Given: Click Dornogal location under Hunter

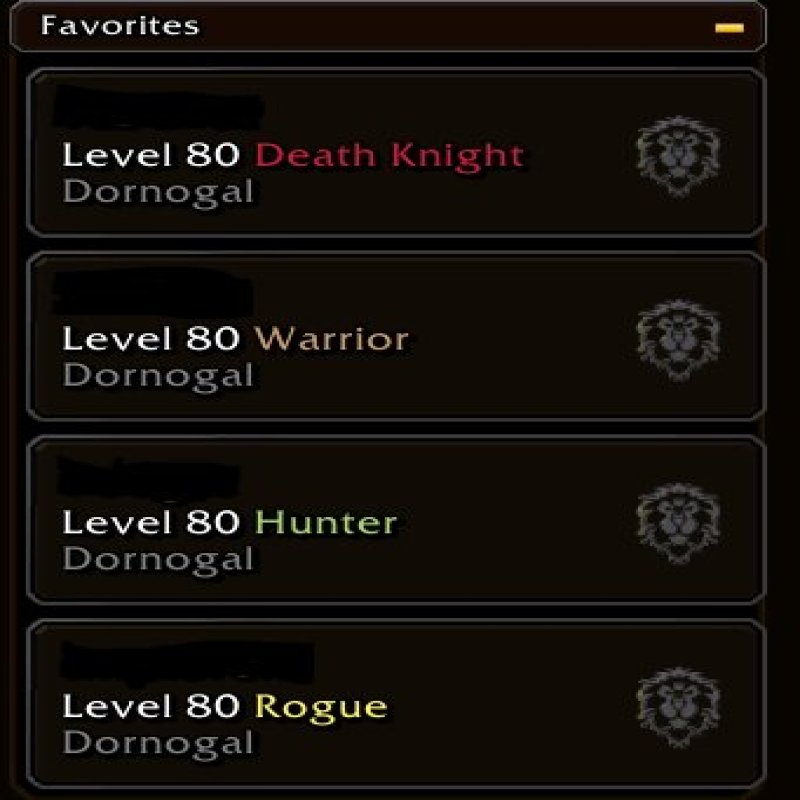Looking at the screenshot, I should click(x=158, y=560).
